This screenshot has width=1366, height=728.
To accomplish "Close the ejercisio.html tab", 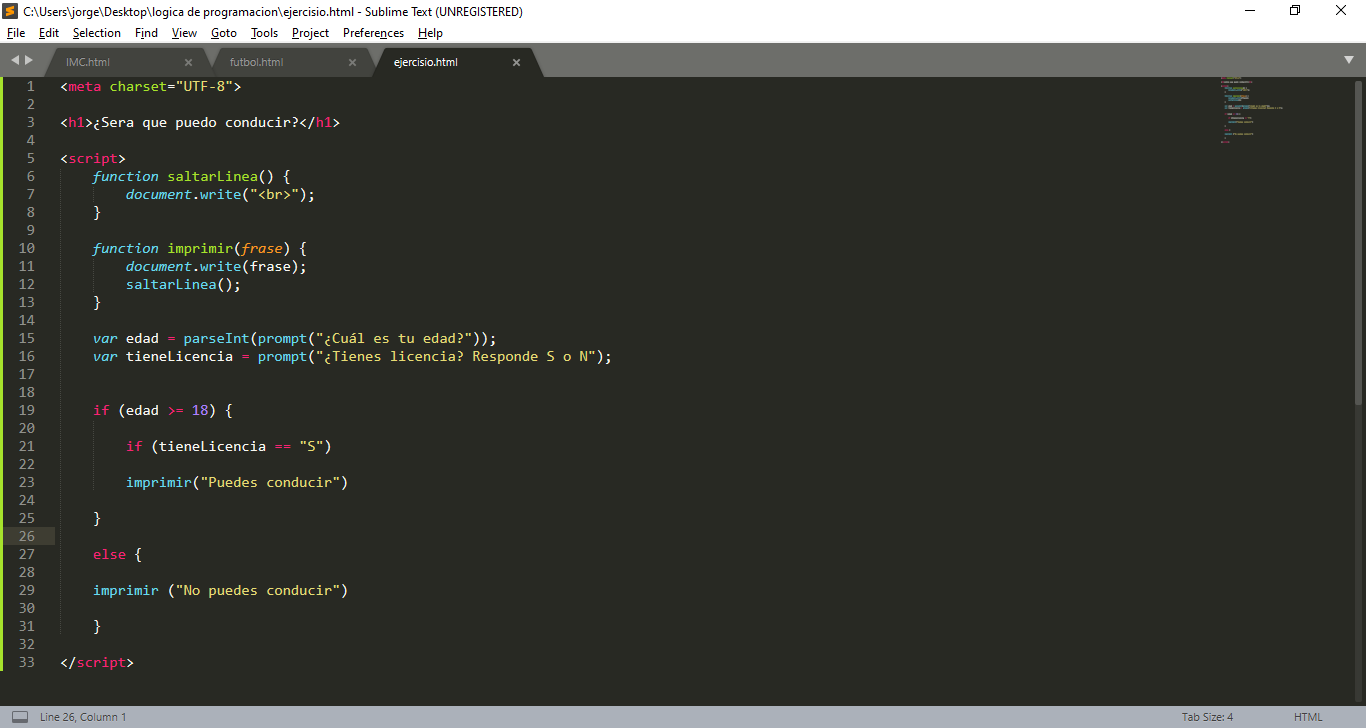I will 516,62.
